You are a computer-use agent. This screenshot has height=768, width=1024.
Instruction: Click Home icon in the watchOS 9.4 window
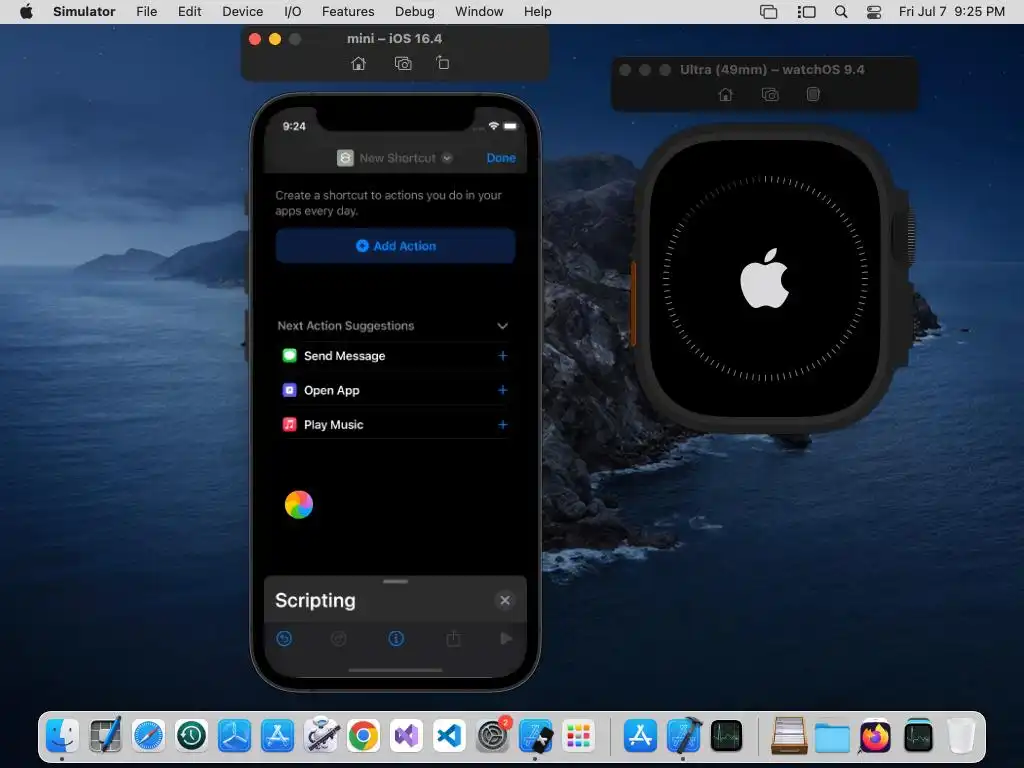coord(726,95)
